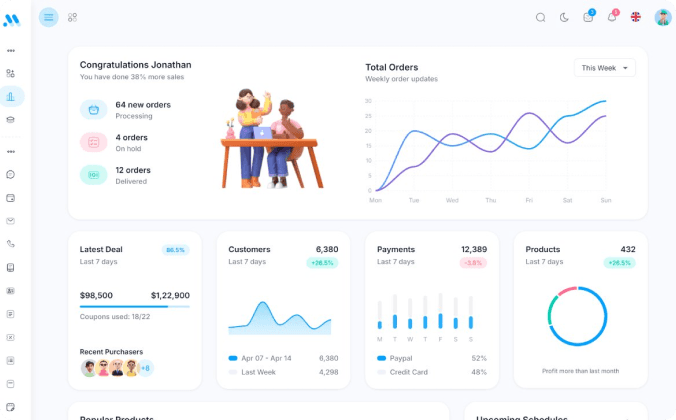The image size is (676, 420).
Task: Open the search icon in the header
Action: tap(540, 17)
